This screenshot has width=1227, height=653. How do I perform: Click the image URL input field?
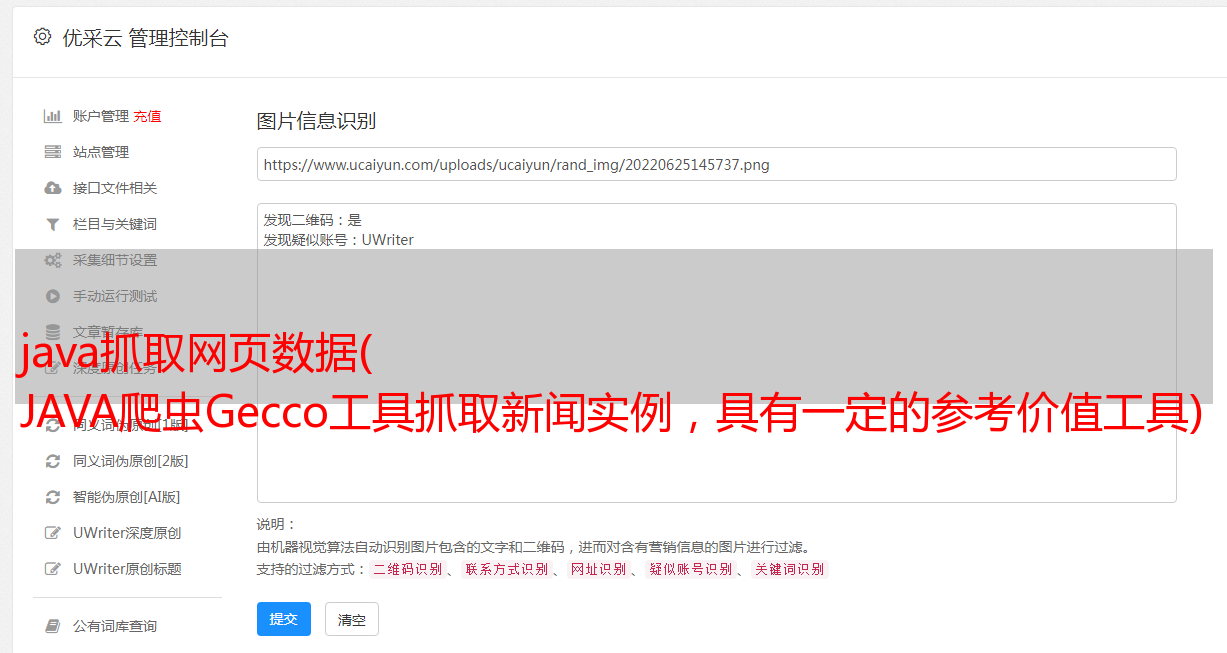(x=716, y=164)
